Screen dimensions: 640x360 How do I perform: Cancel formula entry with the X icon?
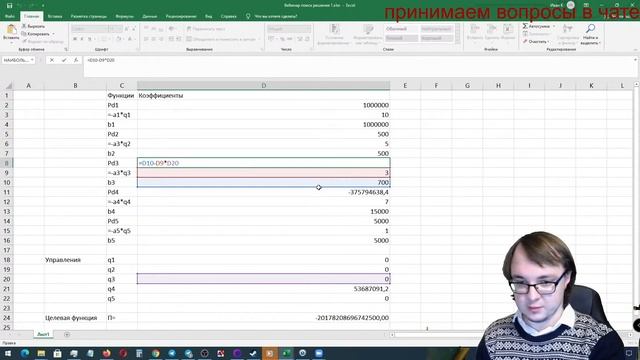tap(52, 60)
